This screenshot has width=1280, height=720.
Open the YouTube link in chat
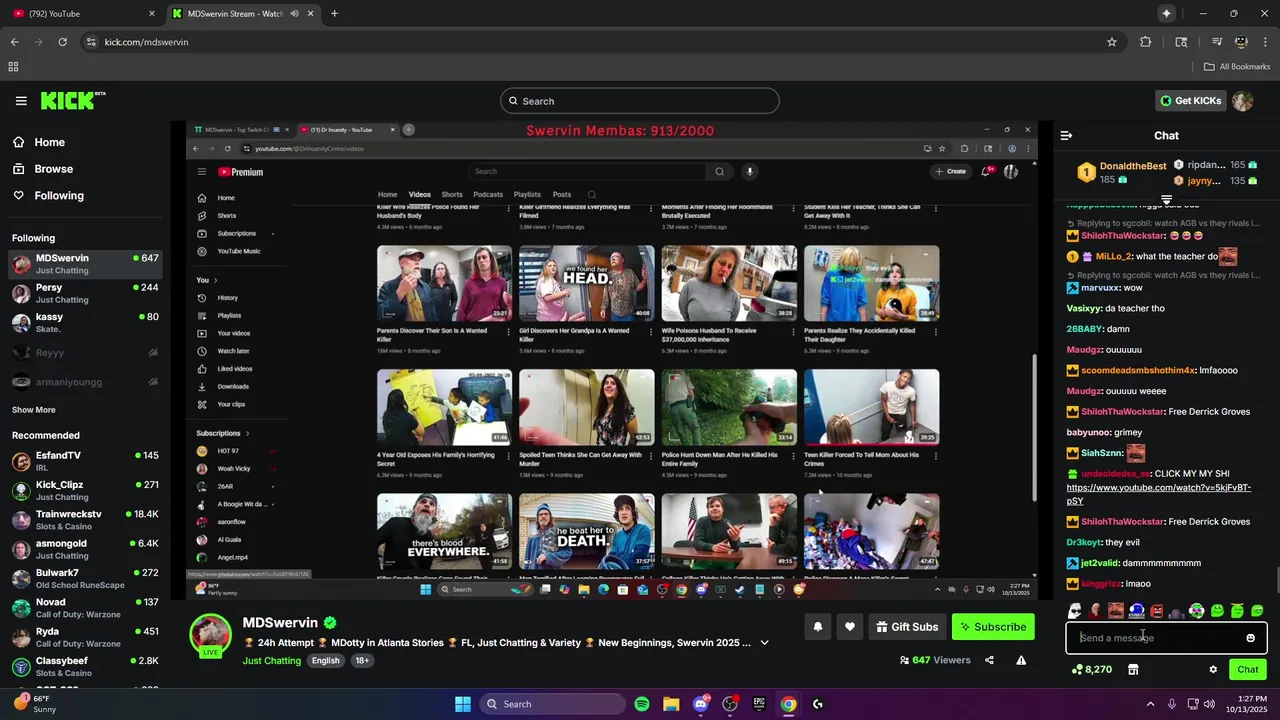(1158, 494)
